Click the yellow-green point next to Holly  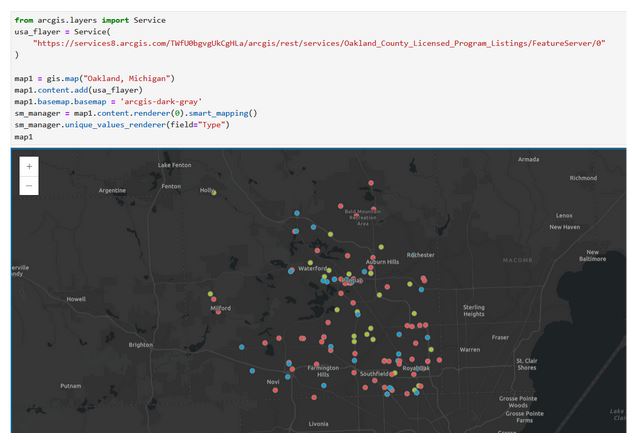click(214, 193)
